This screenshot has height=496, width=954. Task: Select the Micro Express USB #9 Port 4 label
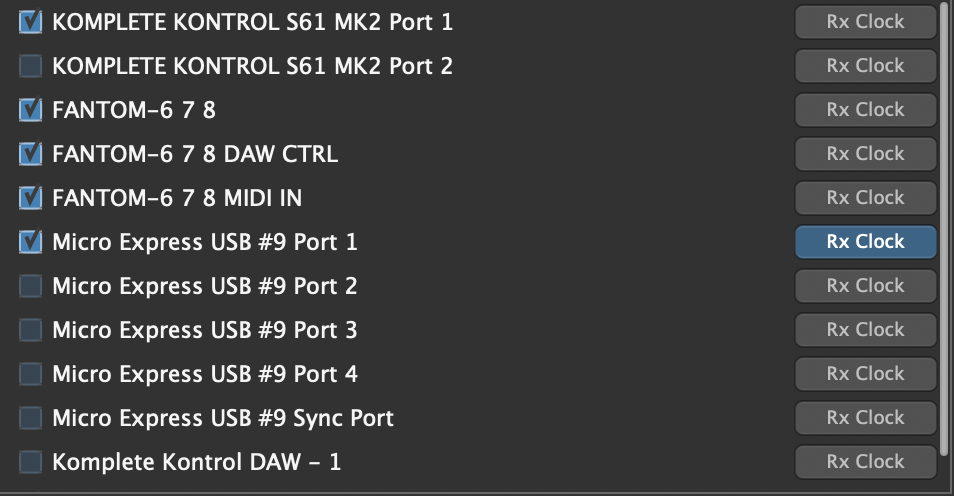[x=205, y=374]
